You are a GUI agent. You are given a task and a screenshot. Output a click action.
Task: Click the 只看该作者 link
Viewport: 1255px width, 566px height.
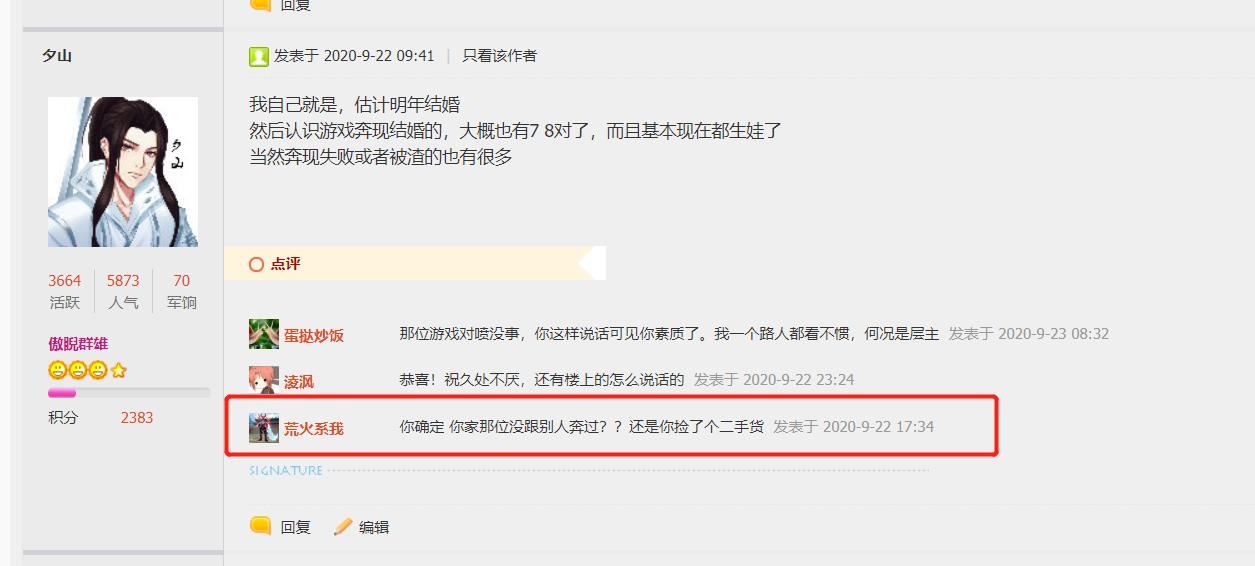pyautogui.click(x=499, y=56)
